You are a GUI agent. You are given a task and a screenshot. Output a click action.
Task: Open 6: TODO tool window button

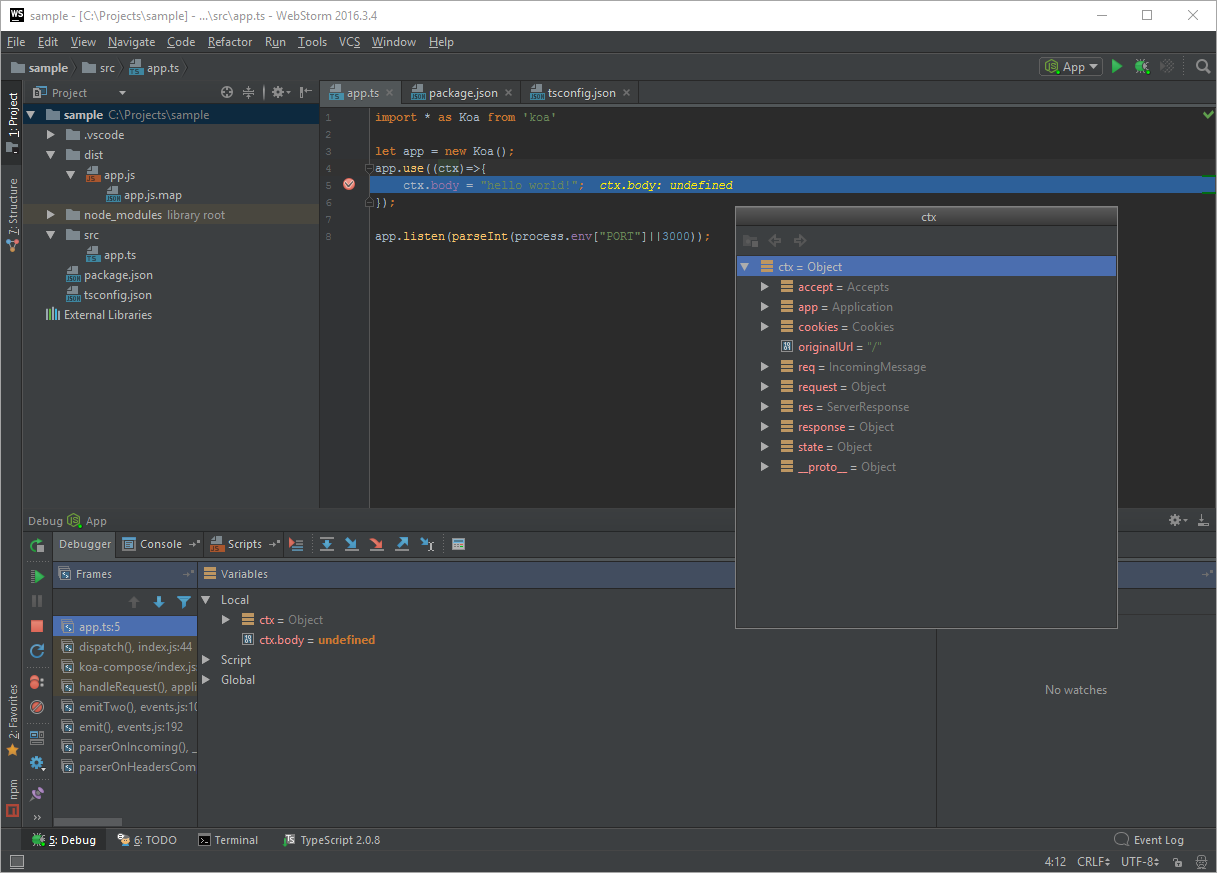click(147, 840)
